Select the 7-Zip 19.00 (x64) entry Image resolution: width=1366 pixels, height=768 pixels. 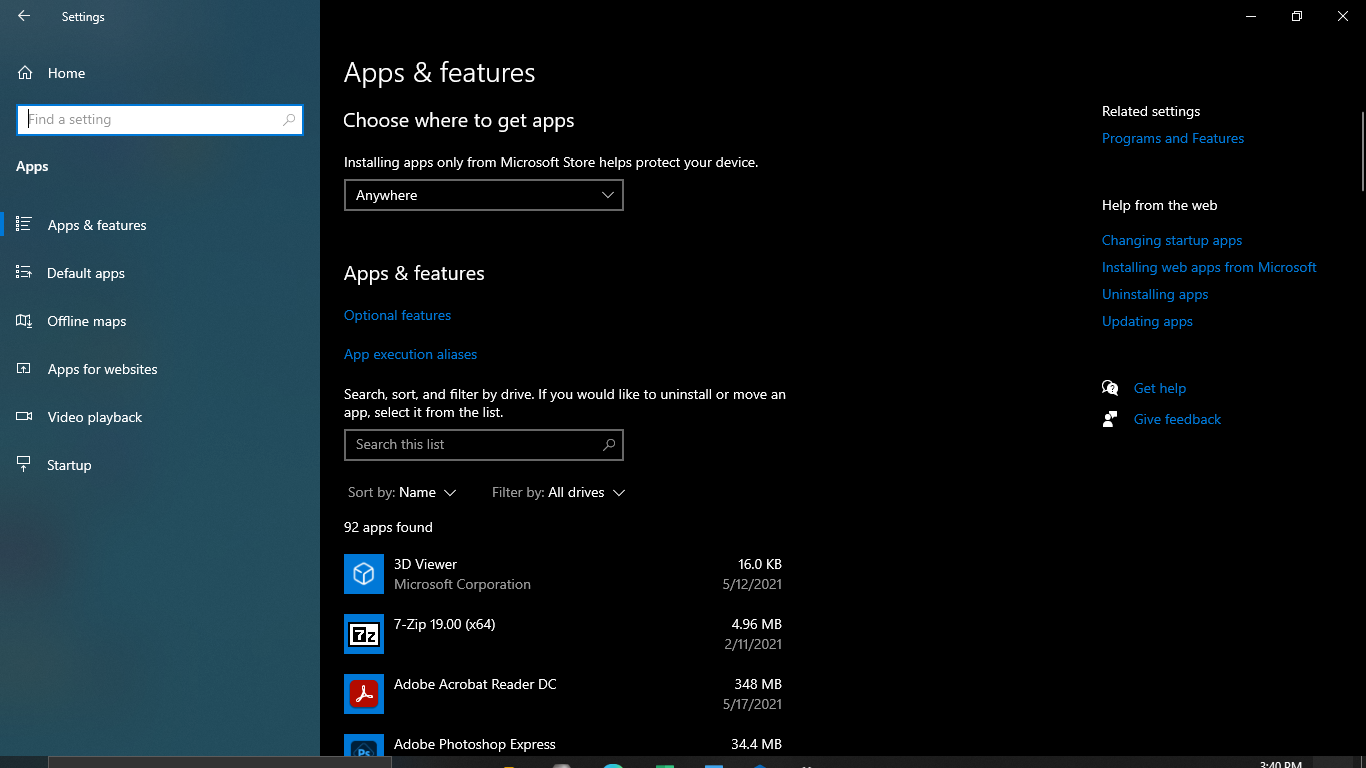(564, 634)
